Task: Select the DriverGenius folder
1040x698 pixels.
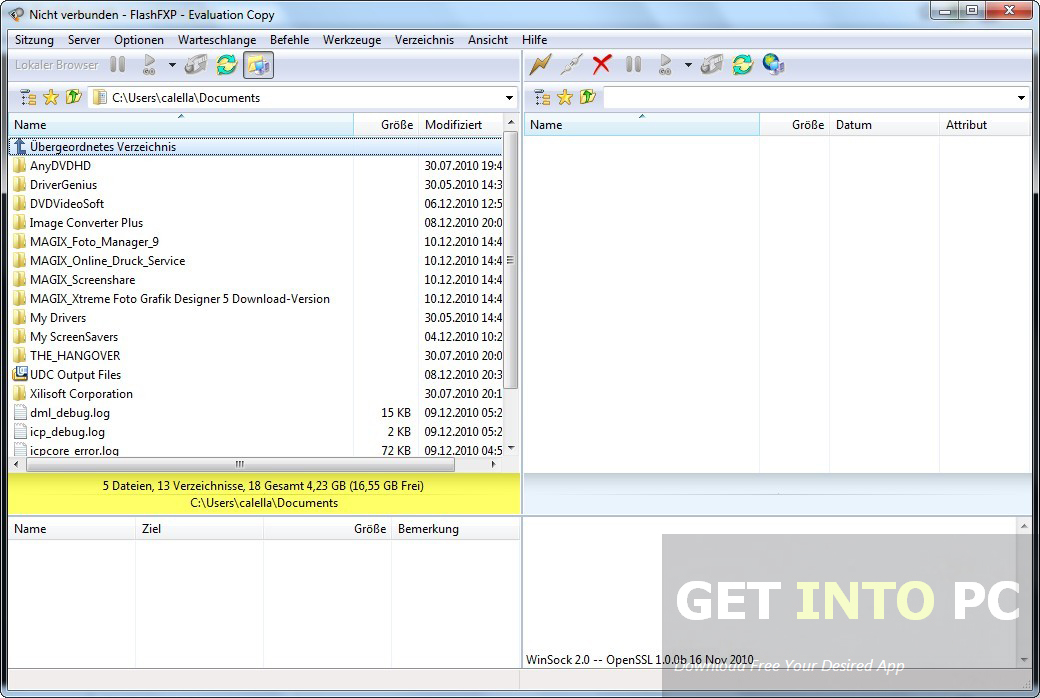Action: [256, 184]
